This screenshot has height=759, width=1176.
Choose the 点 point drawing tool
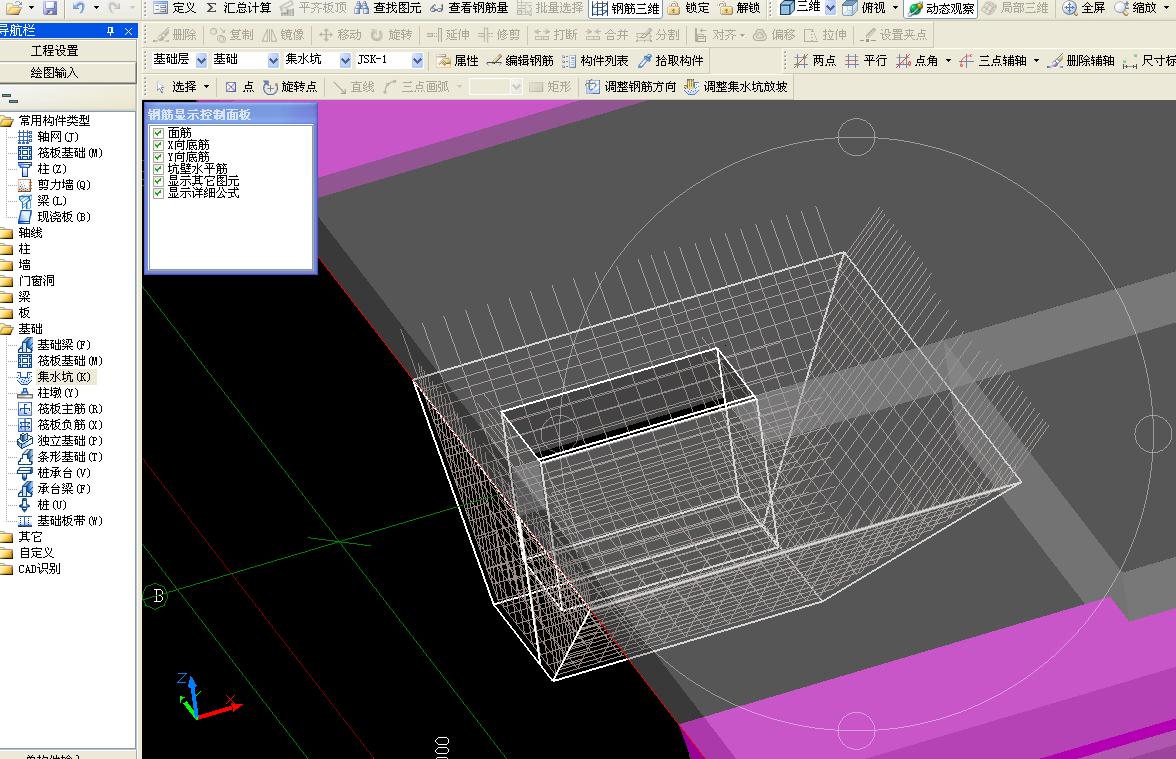click(x=239, y=87)
